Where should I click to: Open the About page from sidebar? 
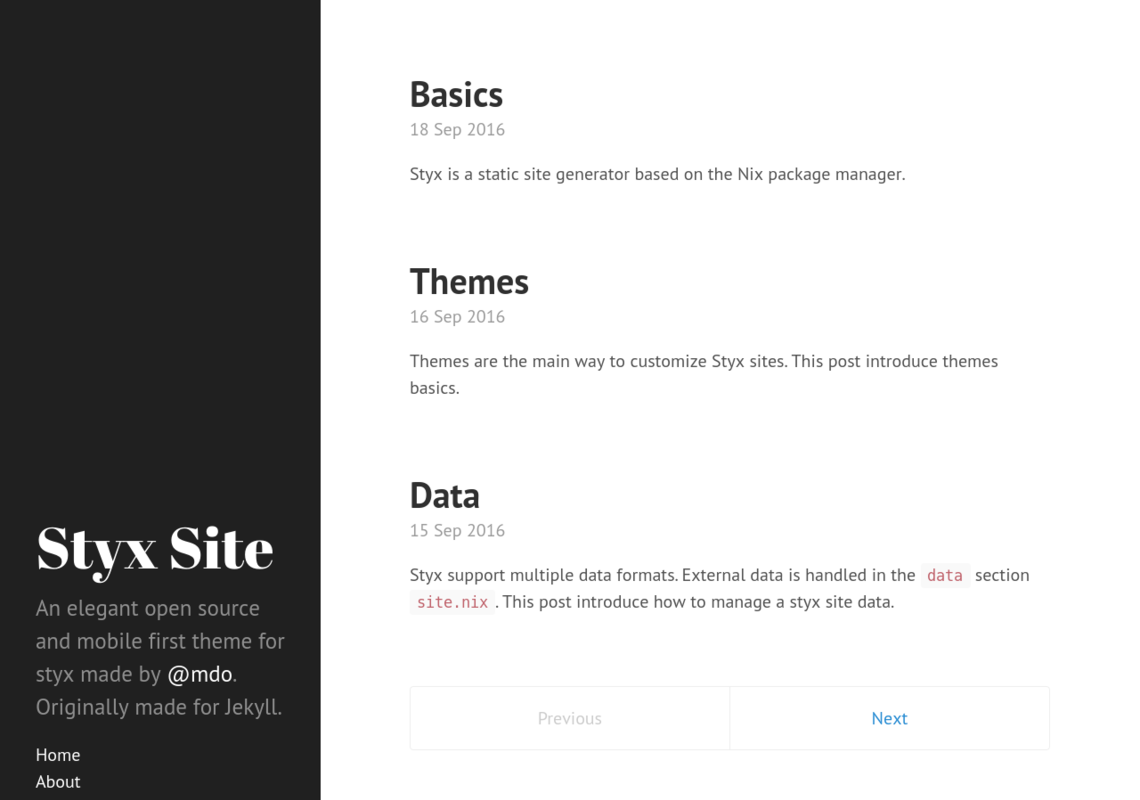(58, 782)
